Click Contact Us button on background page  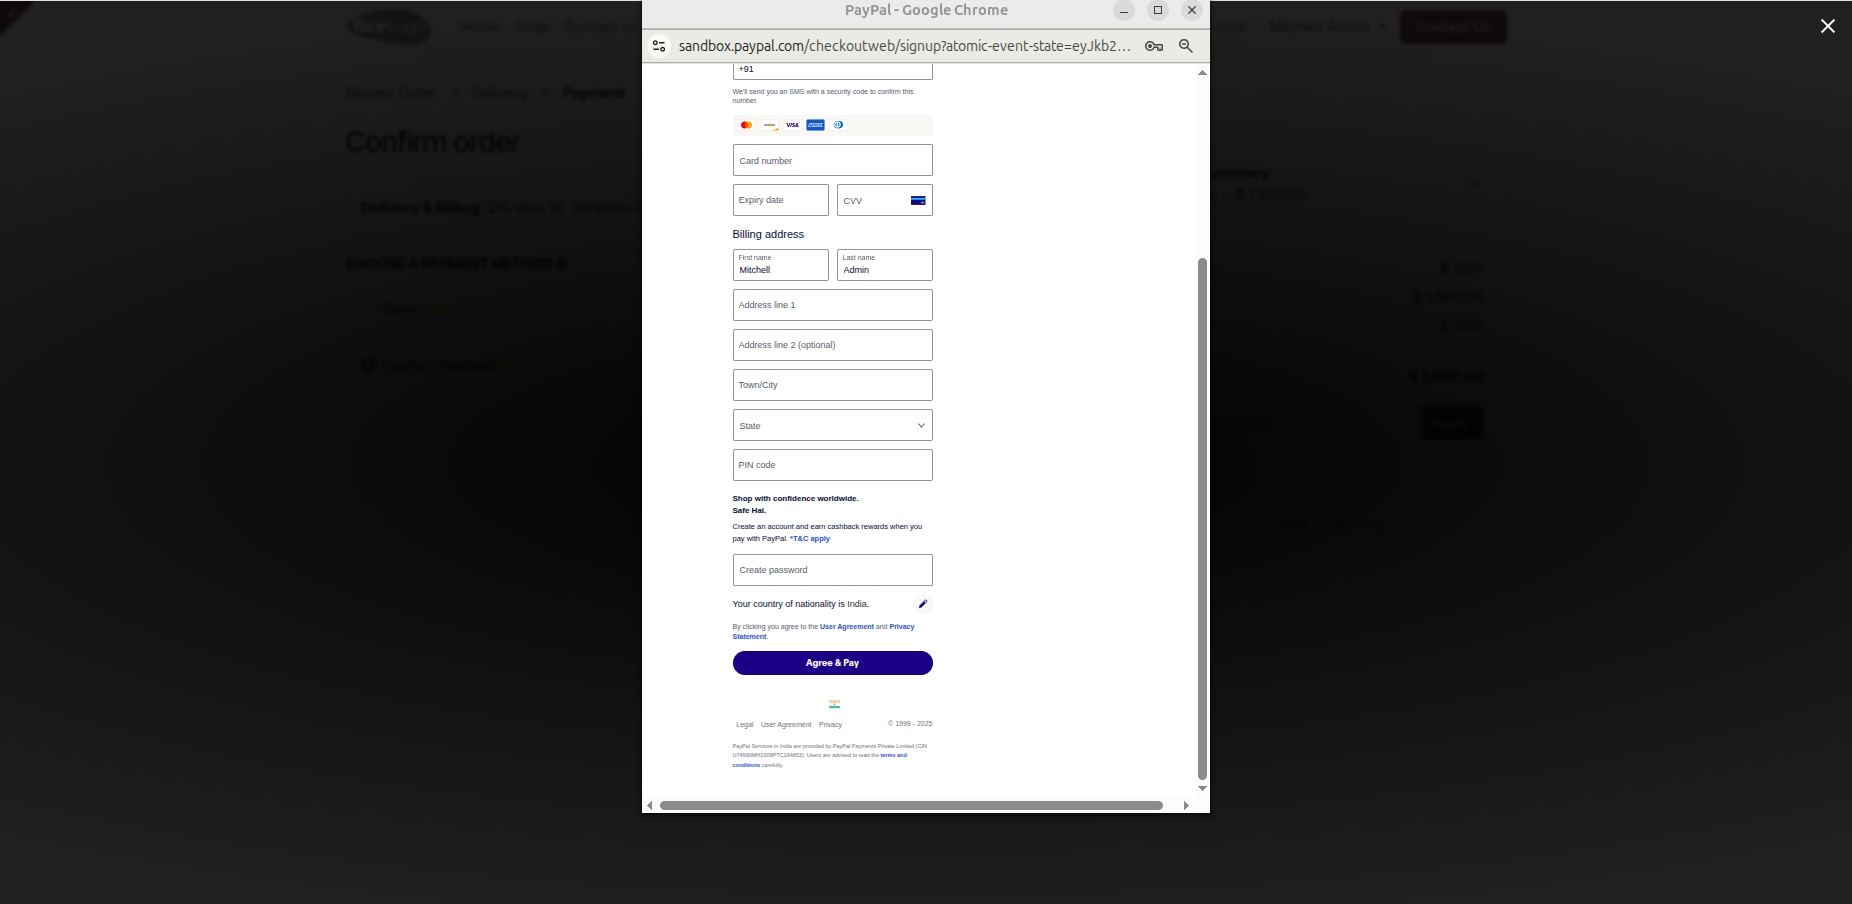pyautogui.click(x=1453, y=27)
